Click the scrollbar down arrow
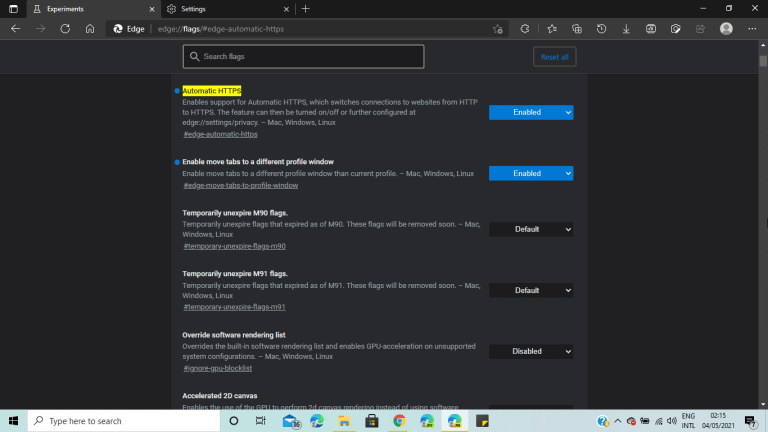The width and height of the screenshot is (768, 432). coord(763,405)
